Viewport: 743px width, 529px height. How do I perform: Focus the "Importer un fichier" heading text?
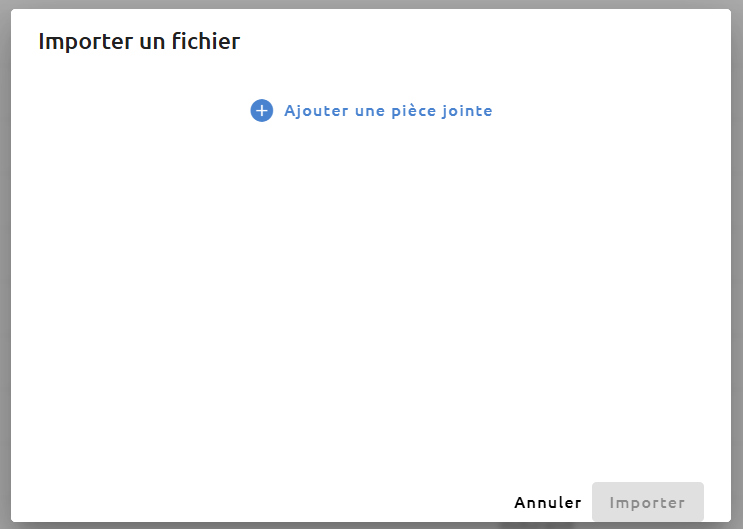[139, 41]
